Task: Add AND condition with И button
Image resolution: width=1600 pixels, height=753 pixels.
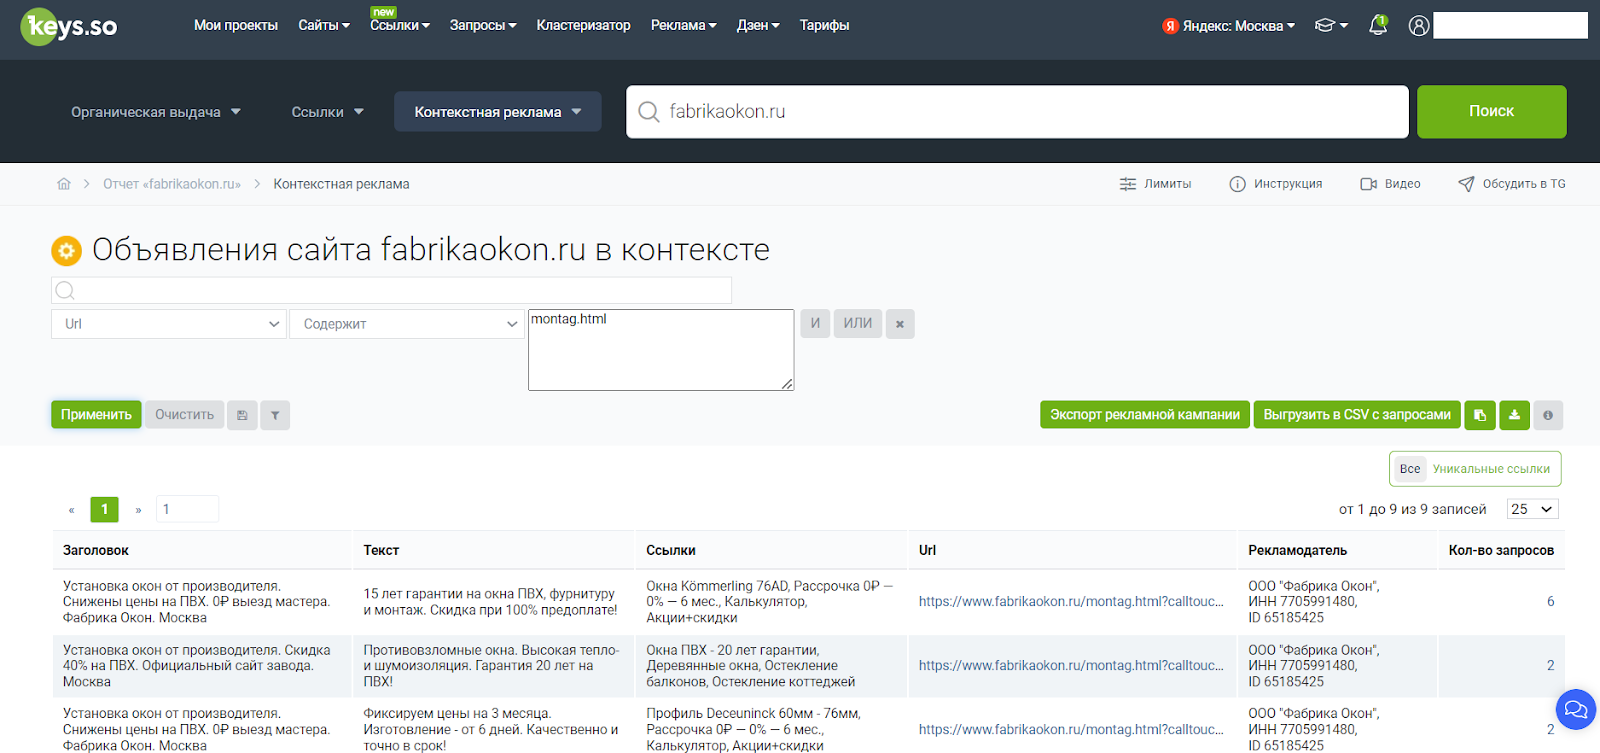Action: [x=815, y=324]
